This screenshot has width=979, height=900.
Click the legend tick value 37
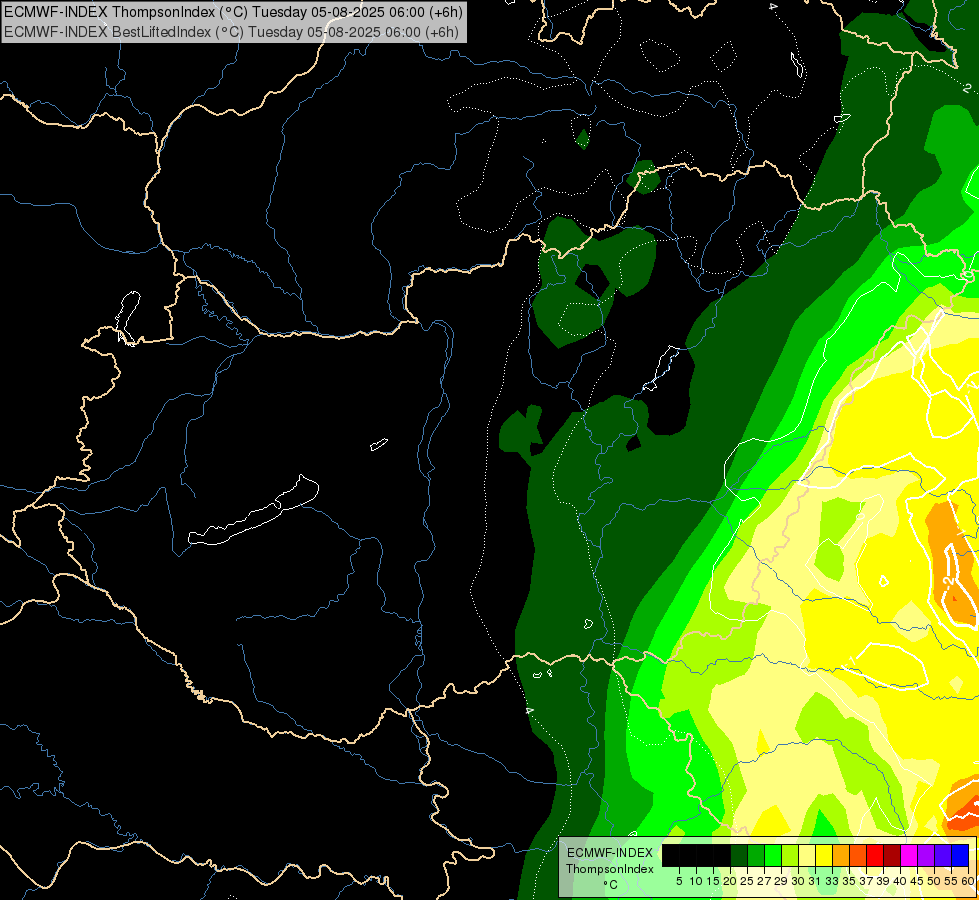pos(867,881)
